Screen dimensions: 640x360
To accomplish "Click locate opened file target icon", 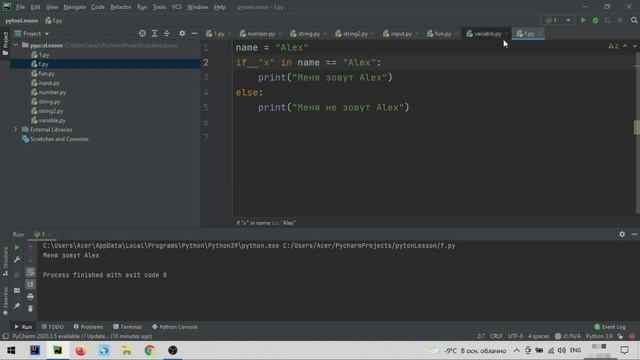I will [142, 33].
